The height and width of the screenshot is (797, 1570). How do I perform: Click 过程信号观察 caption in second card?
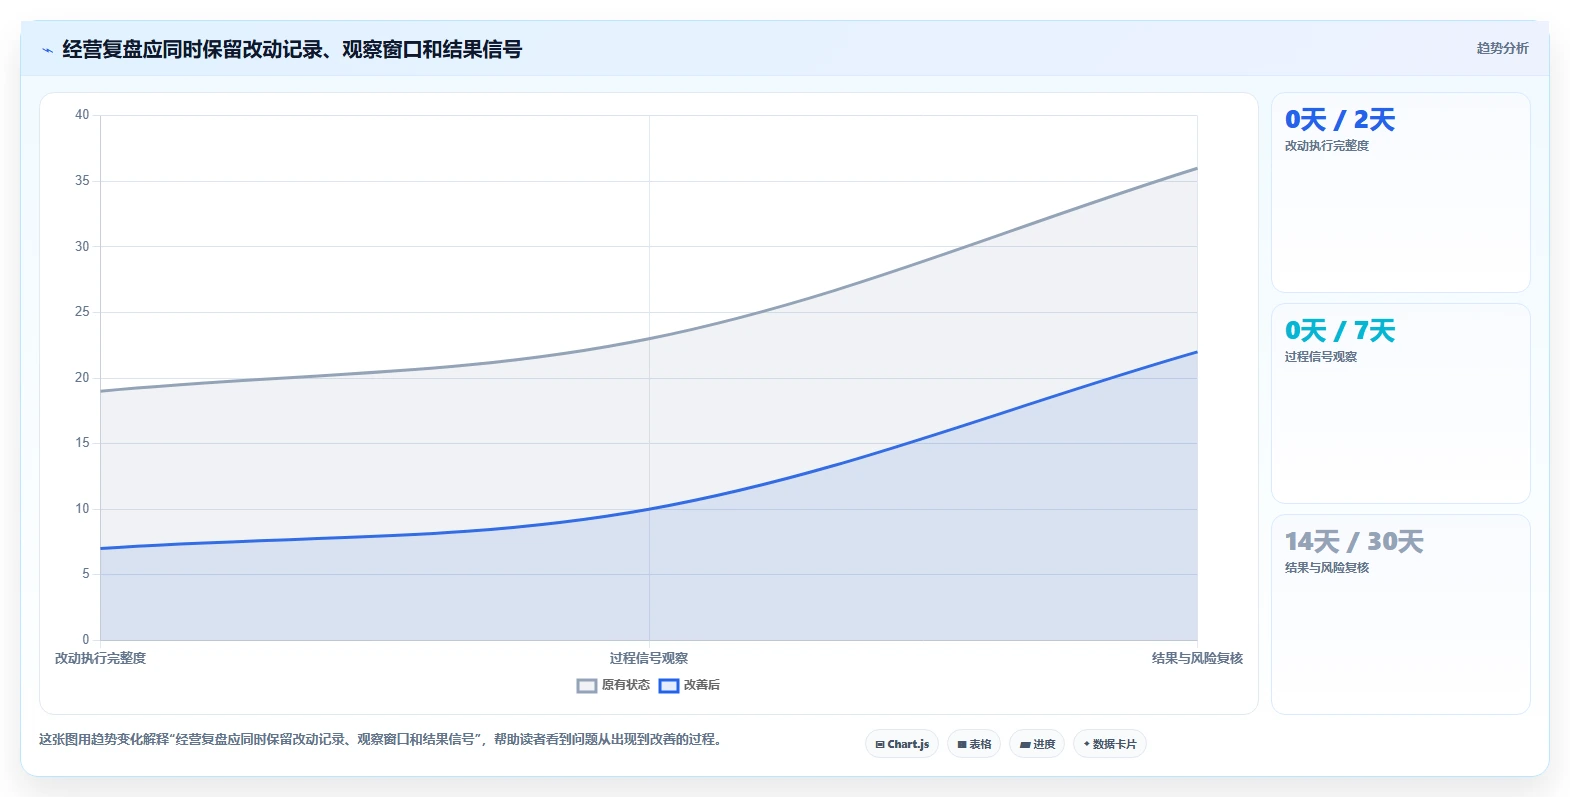click(1321, 357)
